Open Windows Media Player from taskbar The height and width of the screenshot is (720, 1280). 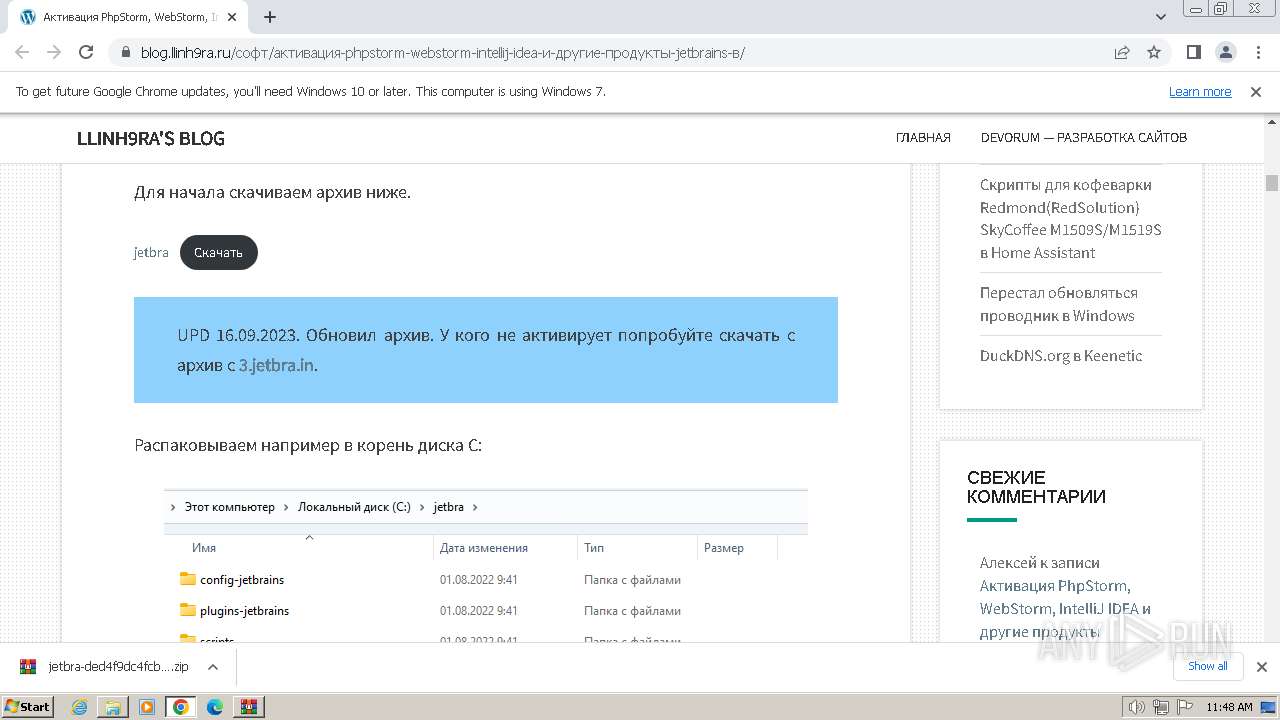tap(147, 707)
